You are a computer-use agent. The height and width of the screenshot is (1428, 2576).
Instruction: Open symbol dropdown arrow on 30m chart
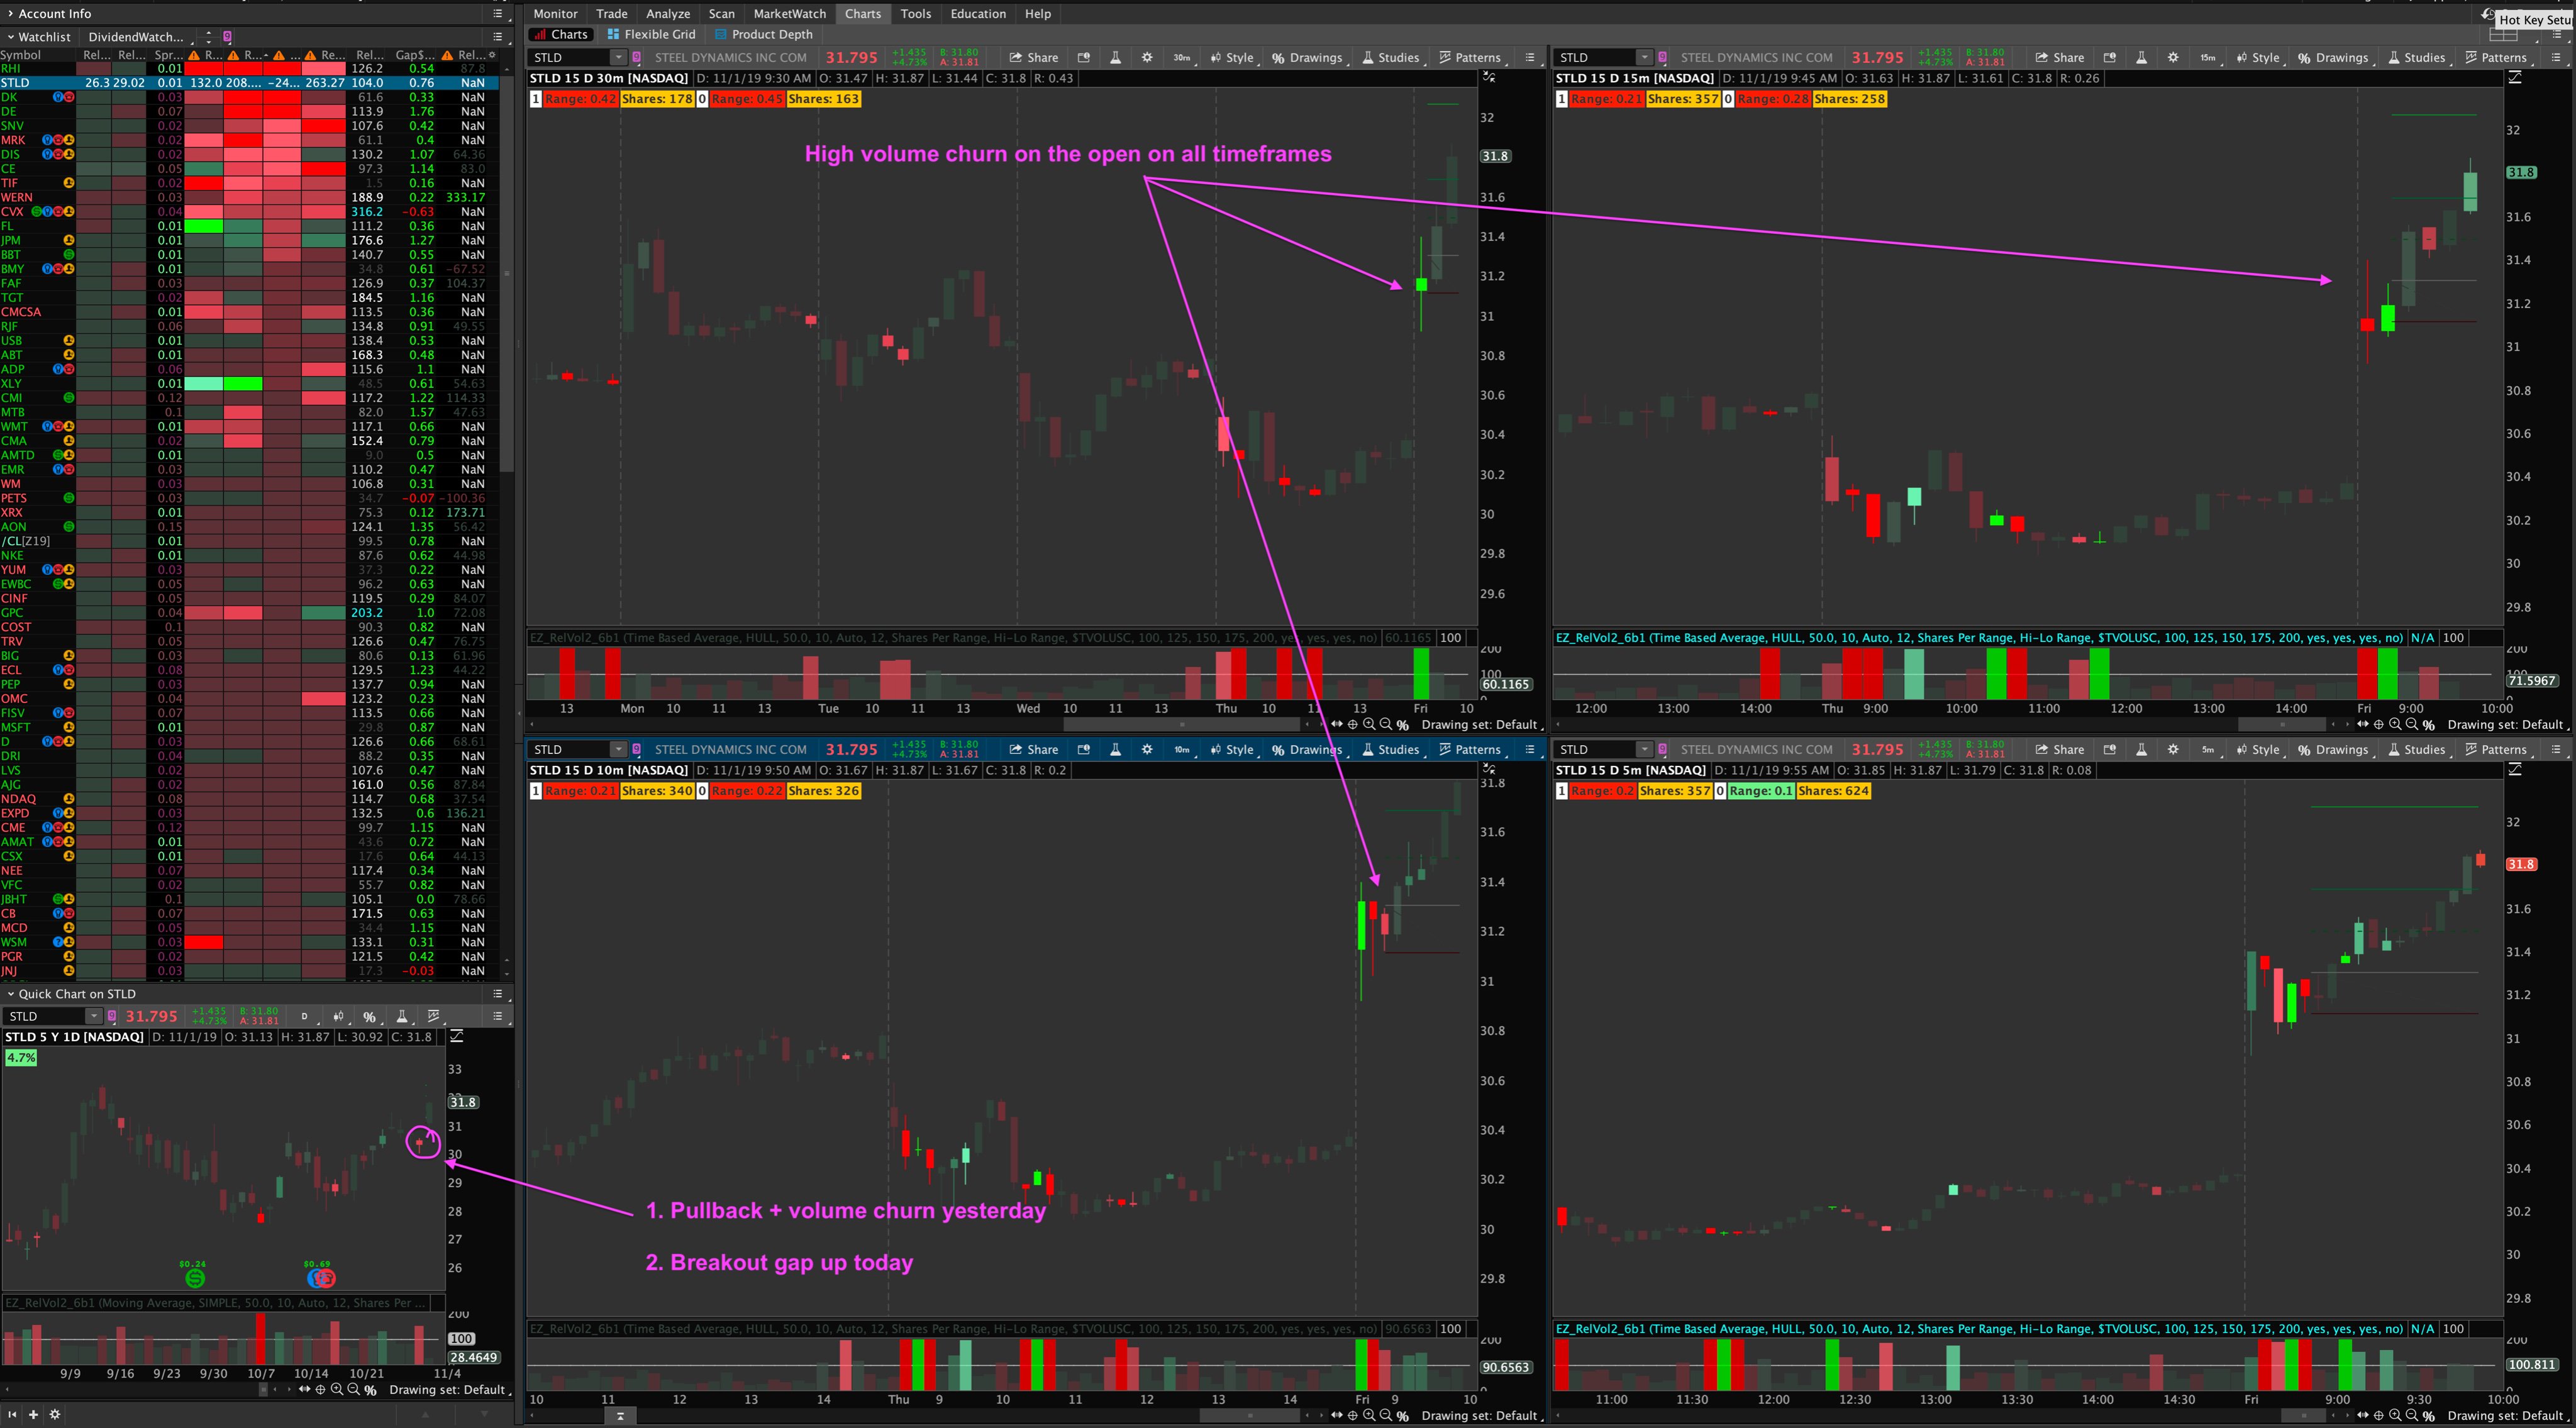[618, 58]
